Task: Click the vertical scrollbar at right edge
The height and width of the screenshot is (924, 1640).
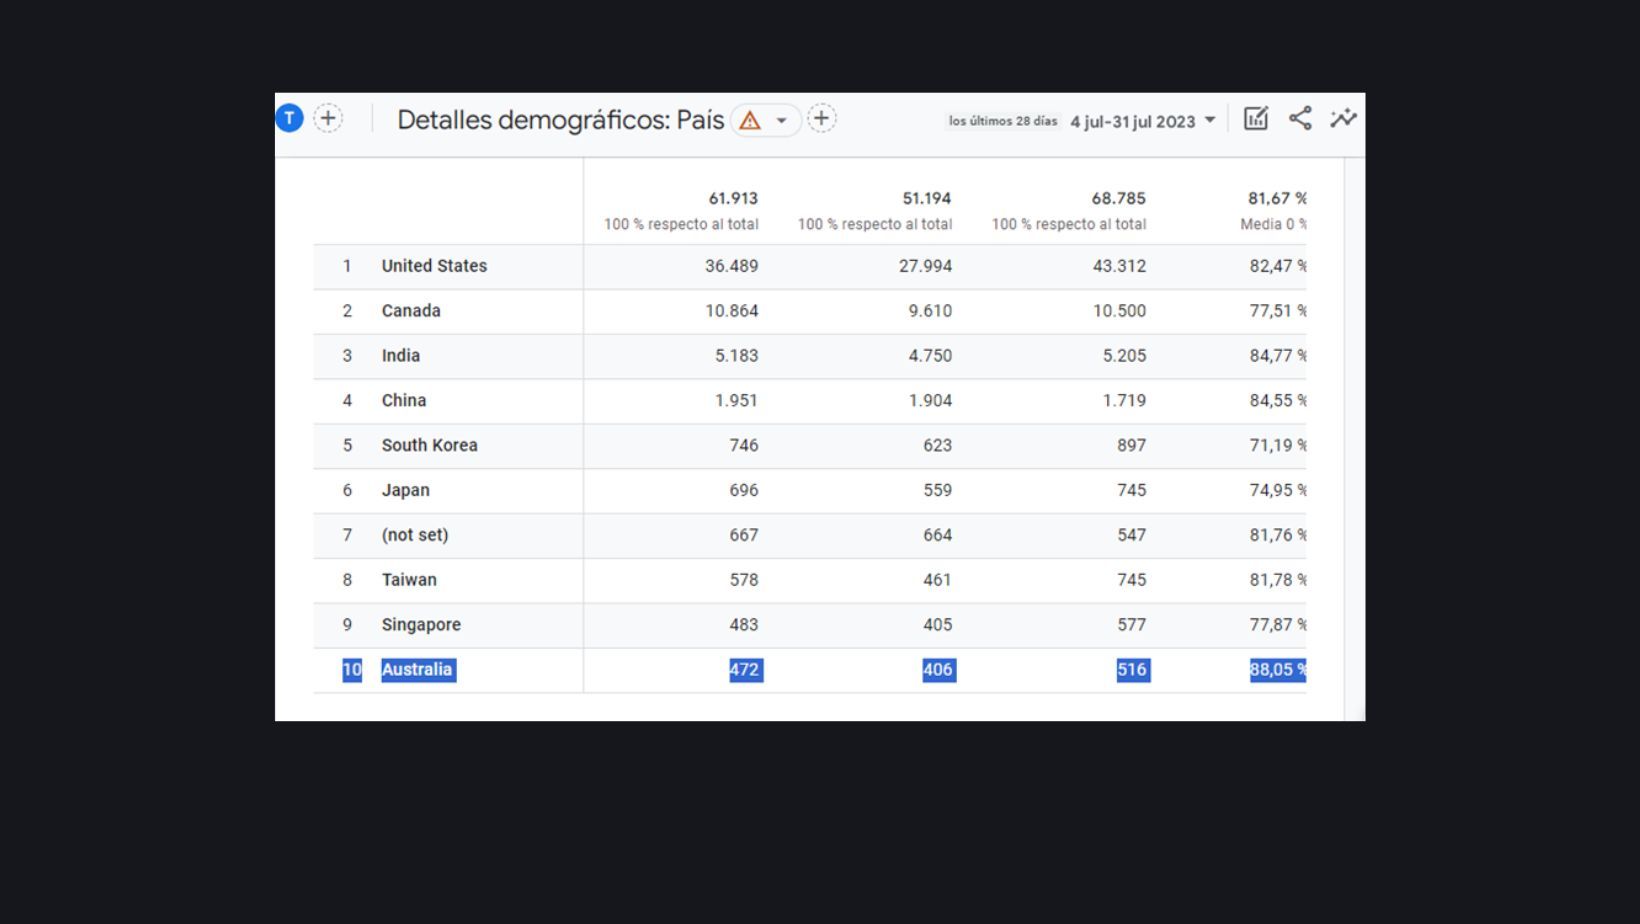Action: (x=1354, y=438)
